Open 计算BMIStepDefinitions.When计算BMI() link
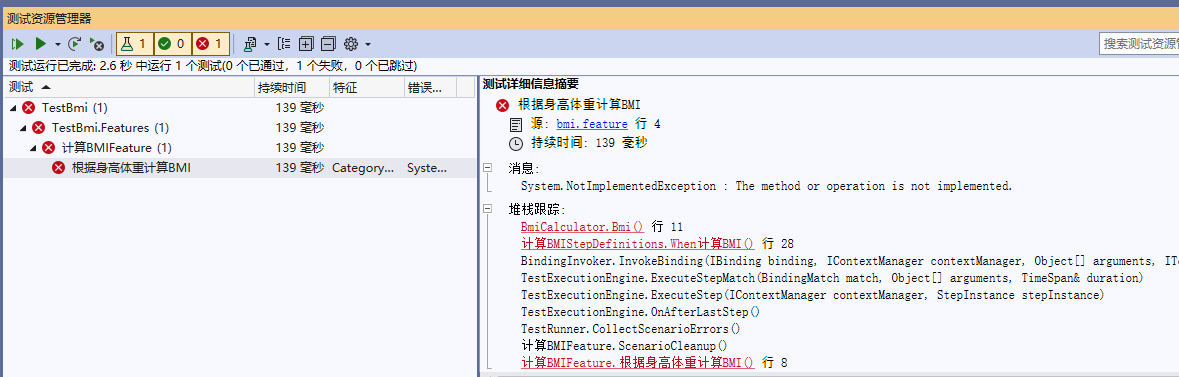This screenshot has width=1179, height=377. [x=638, y=243]
